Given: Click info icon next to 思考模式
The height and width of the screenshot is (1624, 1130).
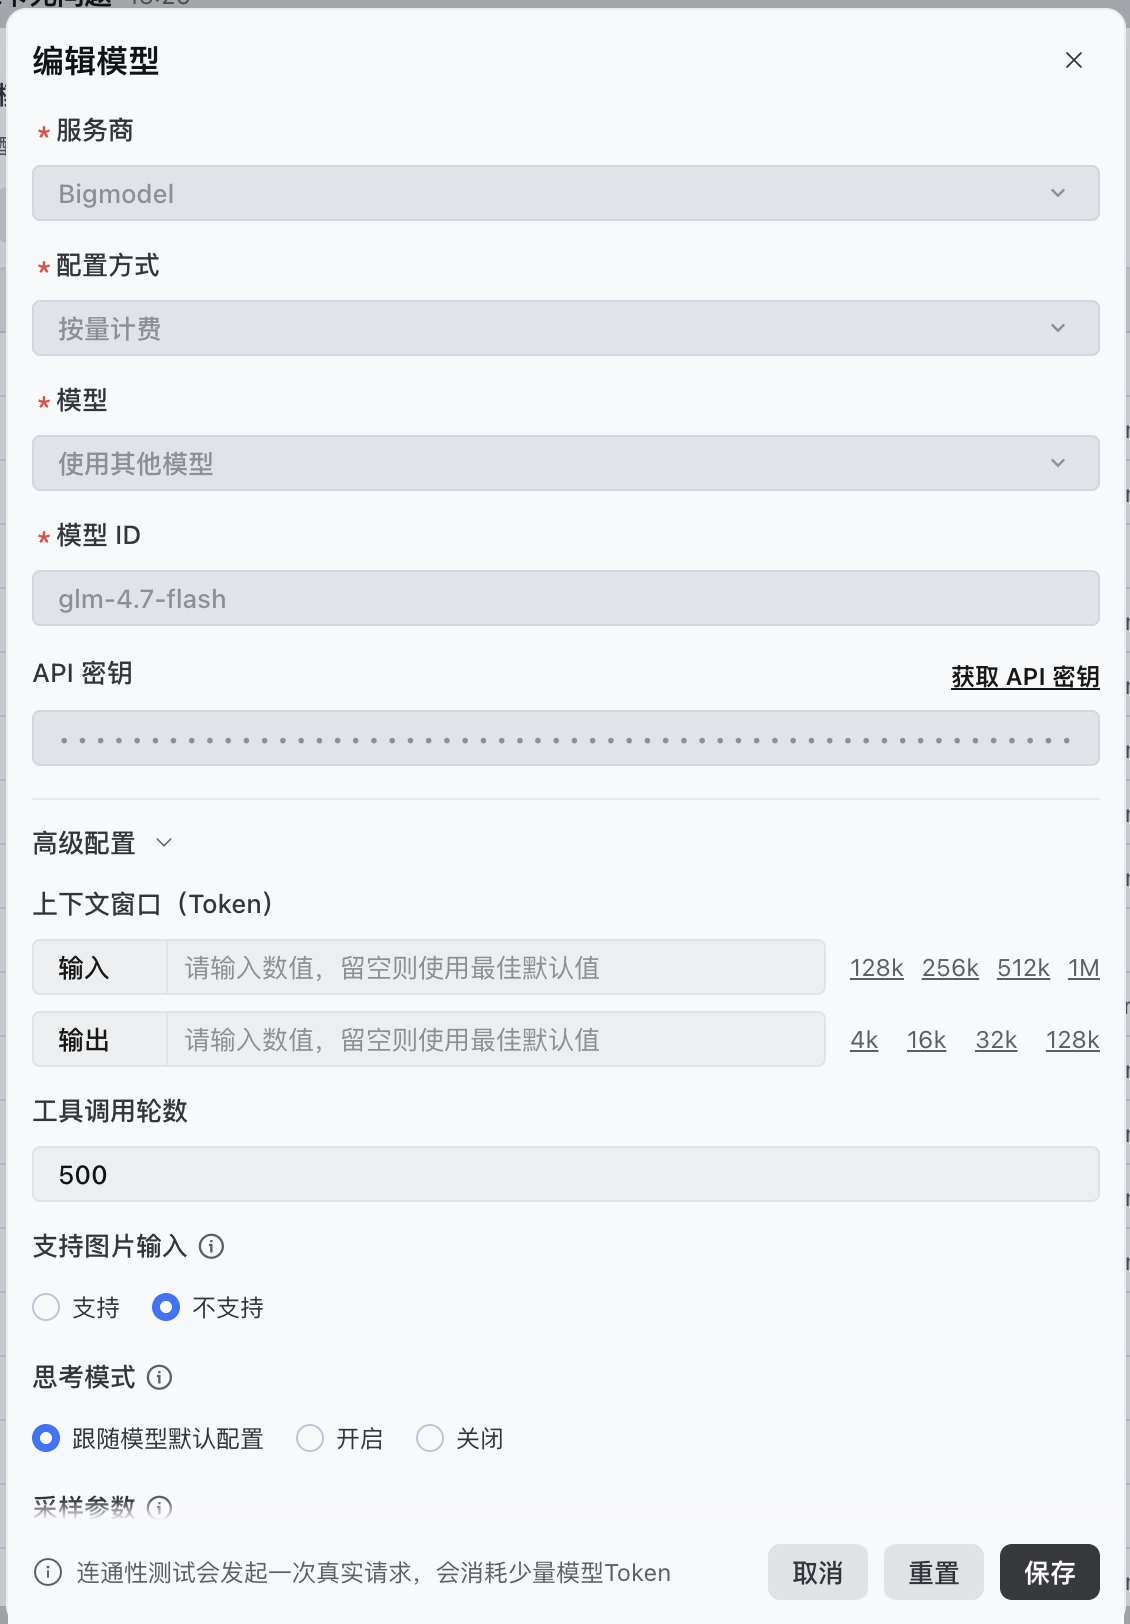Looking at the screenshot, I should (x=160, y=1377).
